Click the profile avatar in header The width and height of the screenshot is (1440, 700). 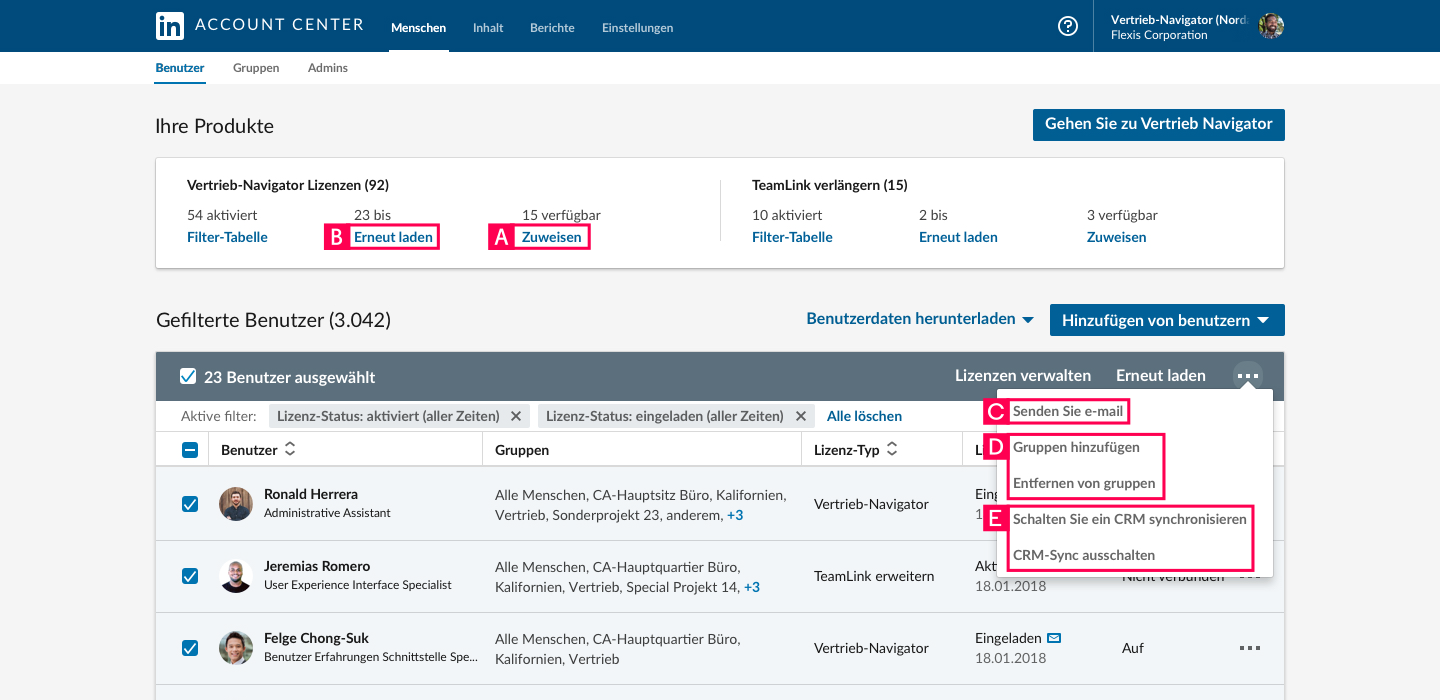1271,27
